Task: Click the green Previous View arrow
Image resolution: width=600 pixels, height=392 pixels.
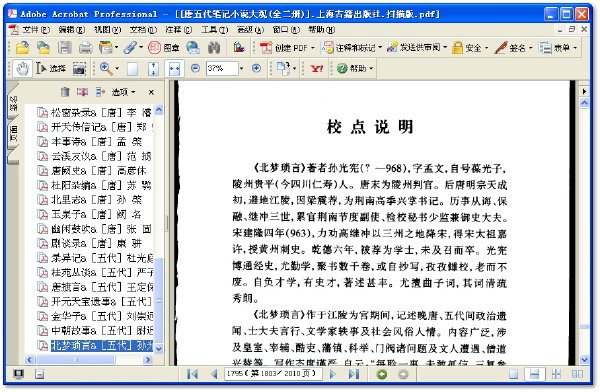Action: (382, 374)
